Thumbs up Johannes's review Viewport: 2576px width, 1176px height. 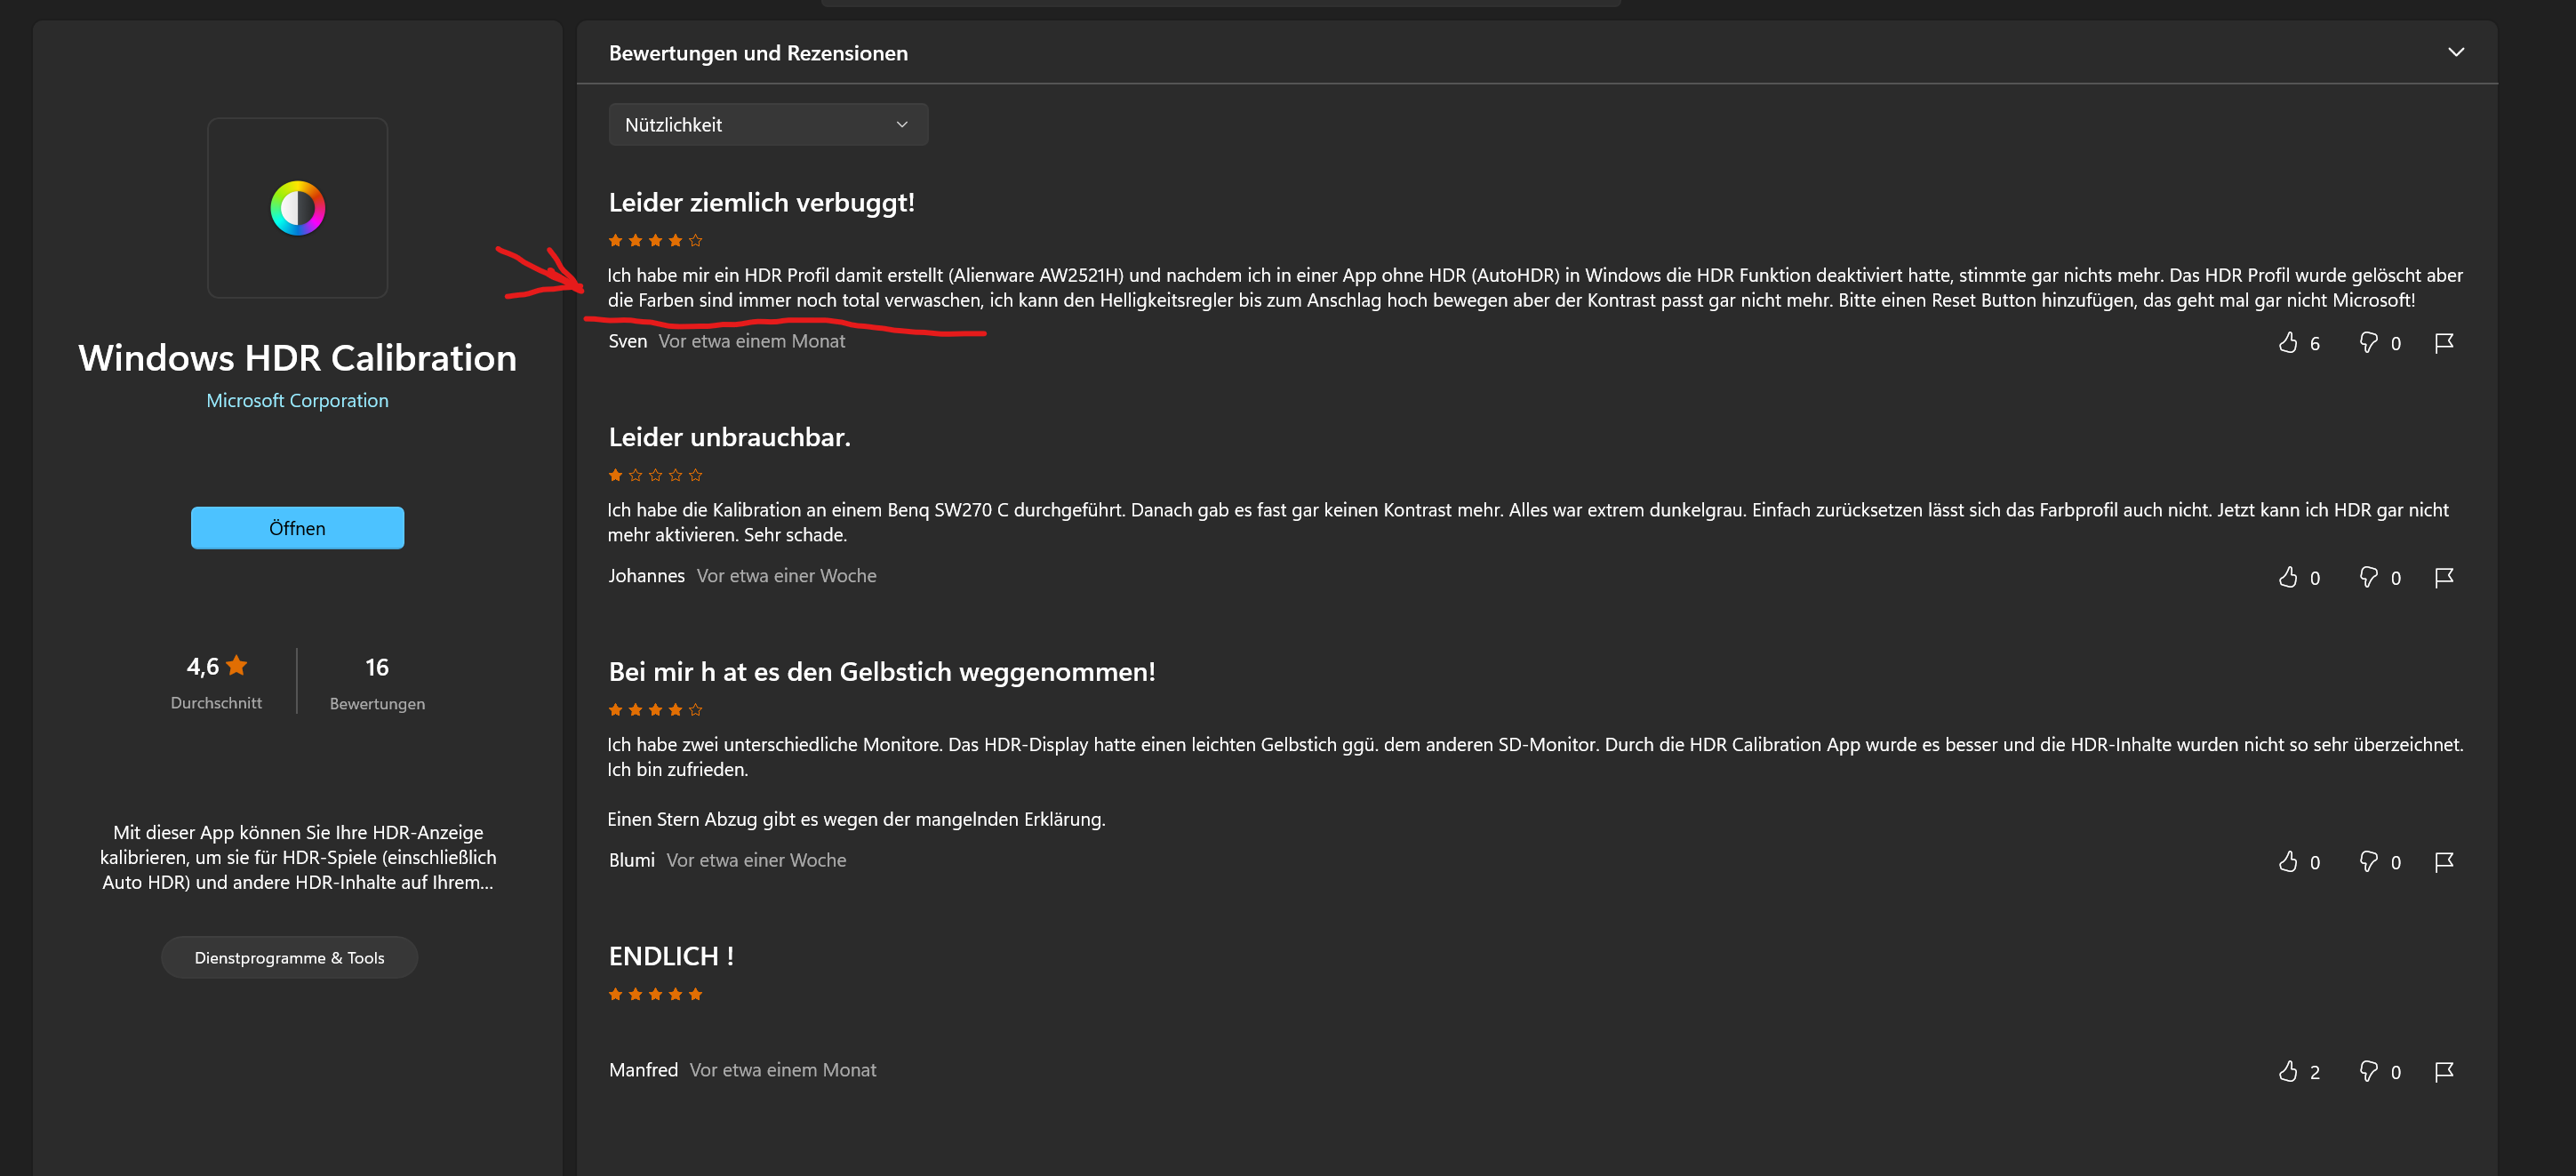tap(2288, 577)
